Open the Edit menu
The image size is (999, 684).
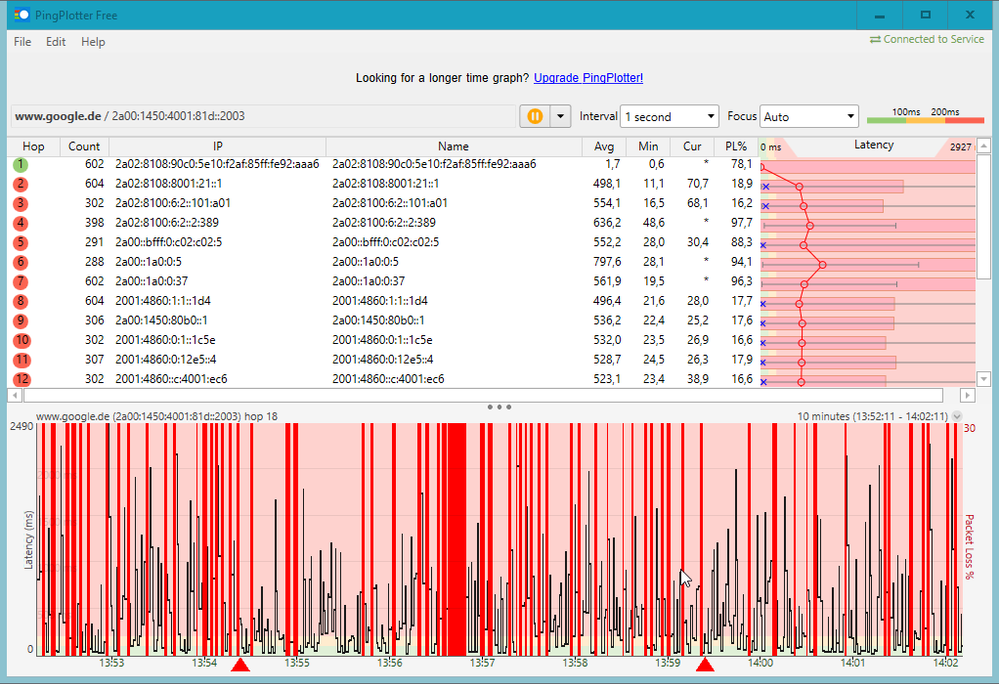pyautogui.click(x=55, y=42)
